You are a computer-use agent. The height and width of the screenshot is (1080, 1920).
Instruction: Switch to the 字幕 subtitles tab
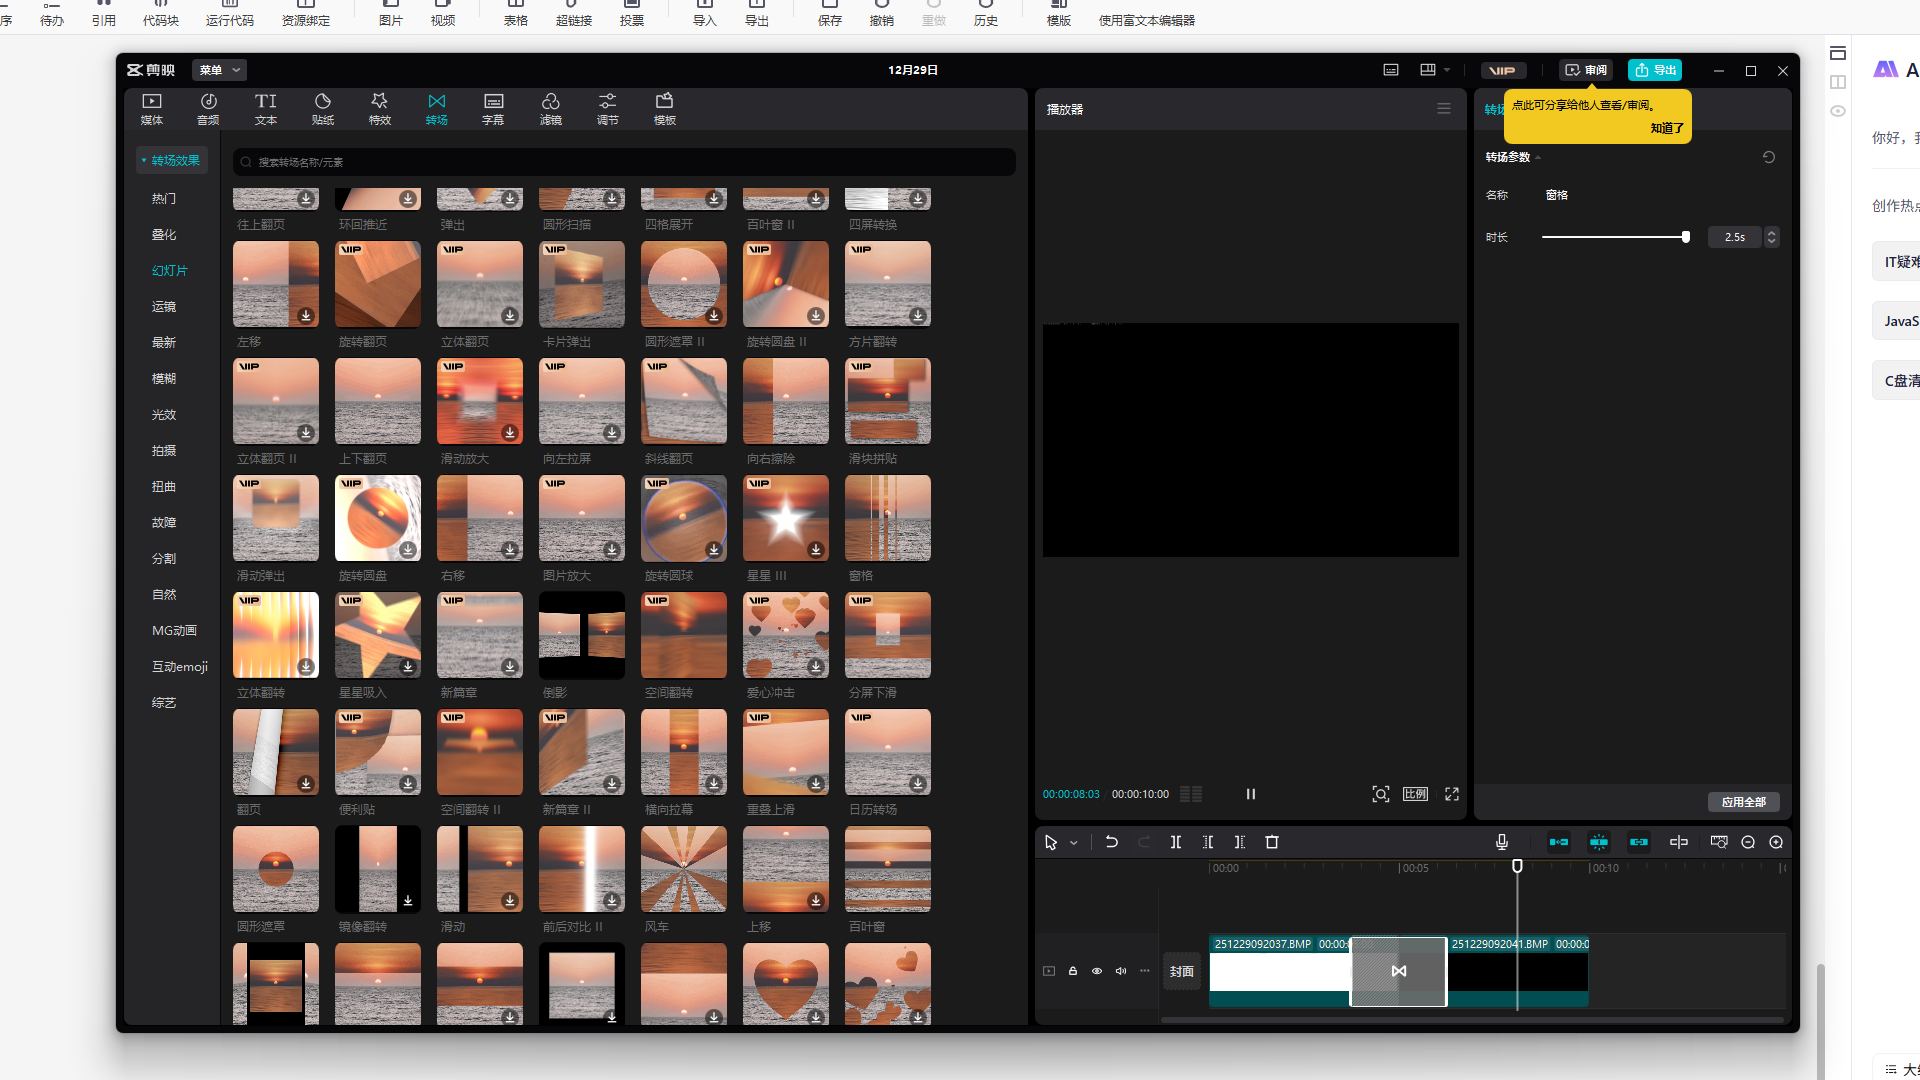(493, 108)
